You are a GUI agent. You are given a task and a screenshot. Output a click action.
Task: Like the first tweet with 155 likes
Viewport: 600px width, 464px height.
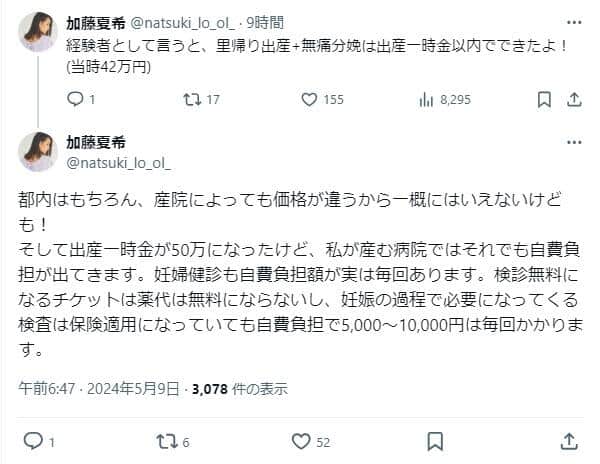[307, 99]
